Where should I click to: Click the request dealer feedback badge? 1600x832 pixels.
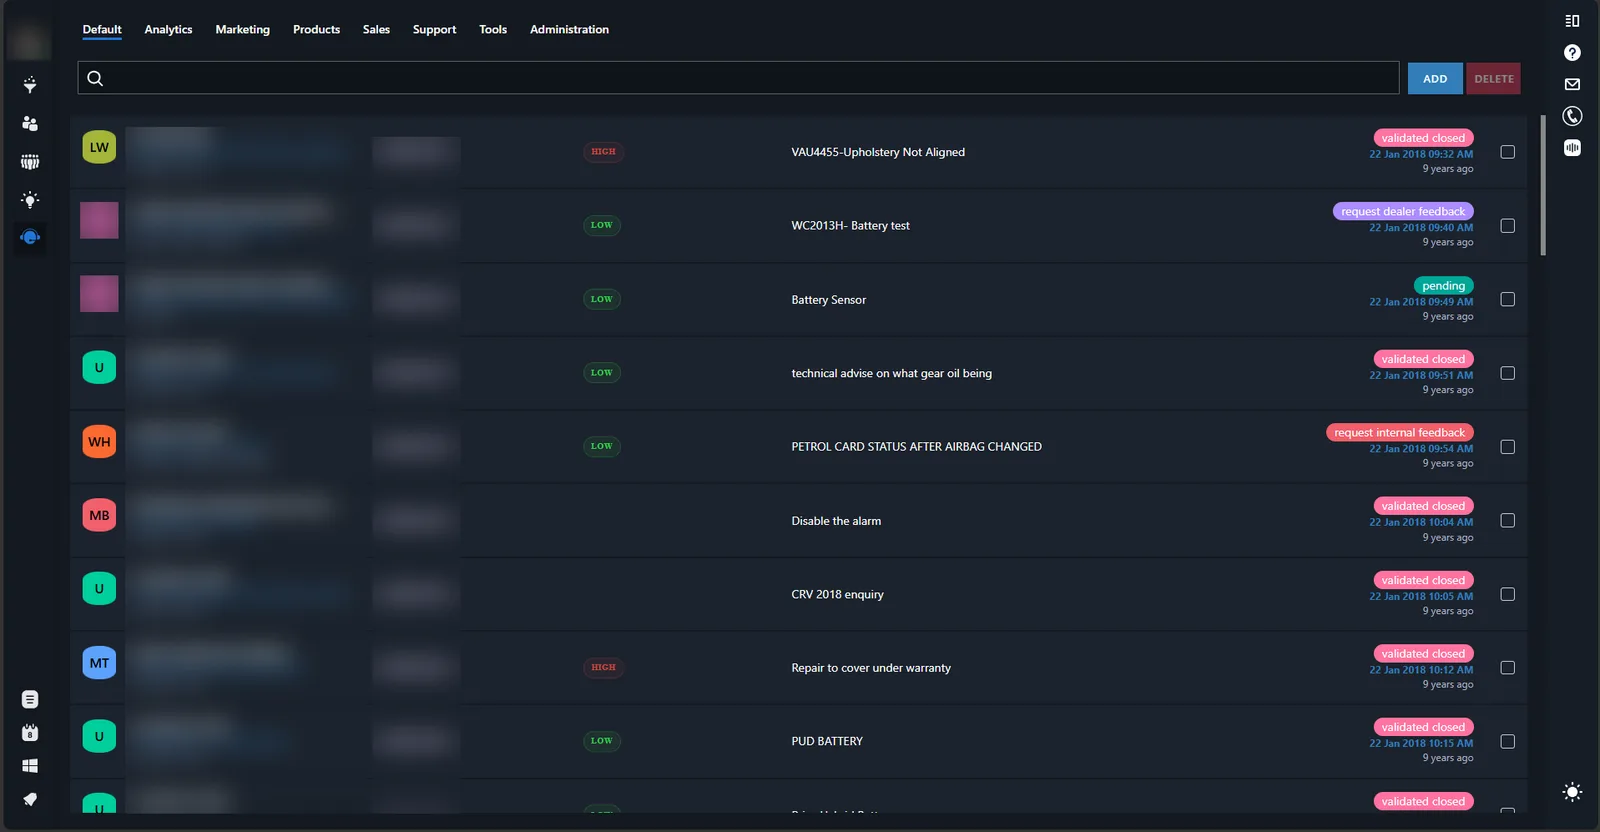pyautogui.click(x=1403, y=211)
